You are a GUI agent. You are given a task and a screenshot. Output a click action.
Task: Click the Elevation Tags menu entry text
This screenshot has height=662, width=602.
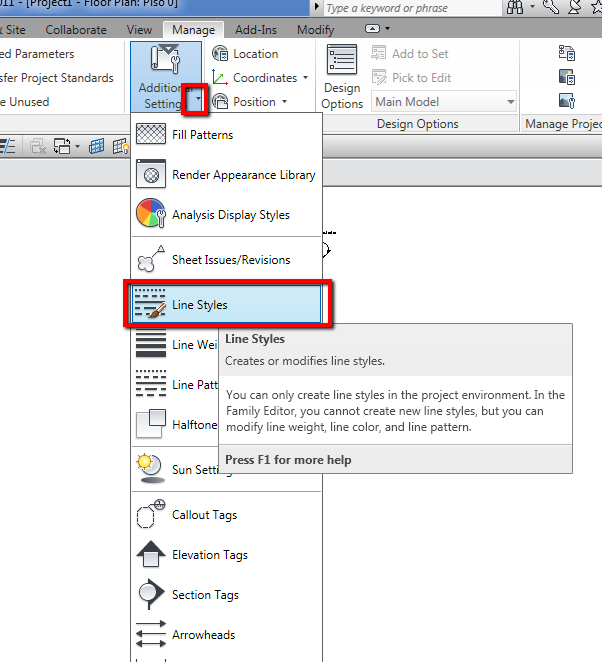pyautogui.click(x=210, y=555)
